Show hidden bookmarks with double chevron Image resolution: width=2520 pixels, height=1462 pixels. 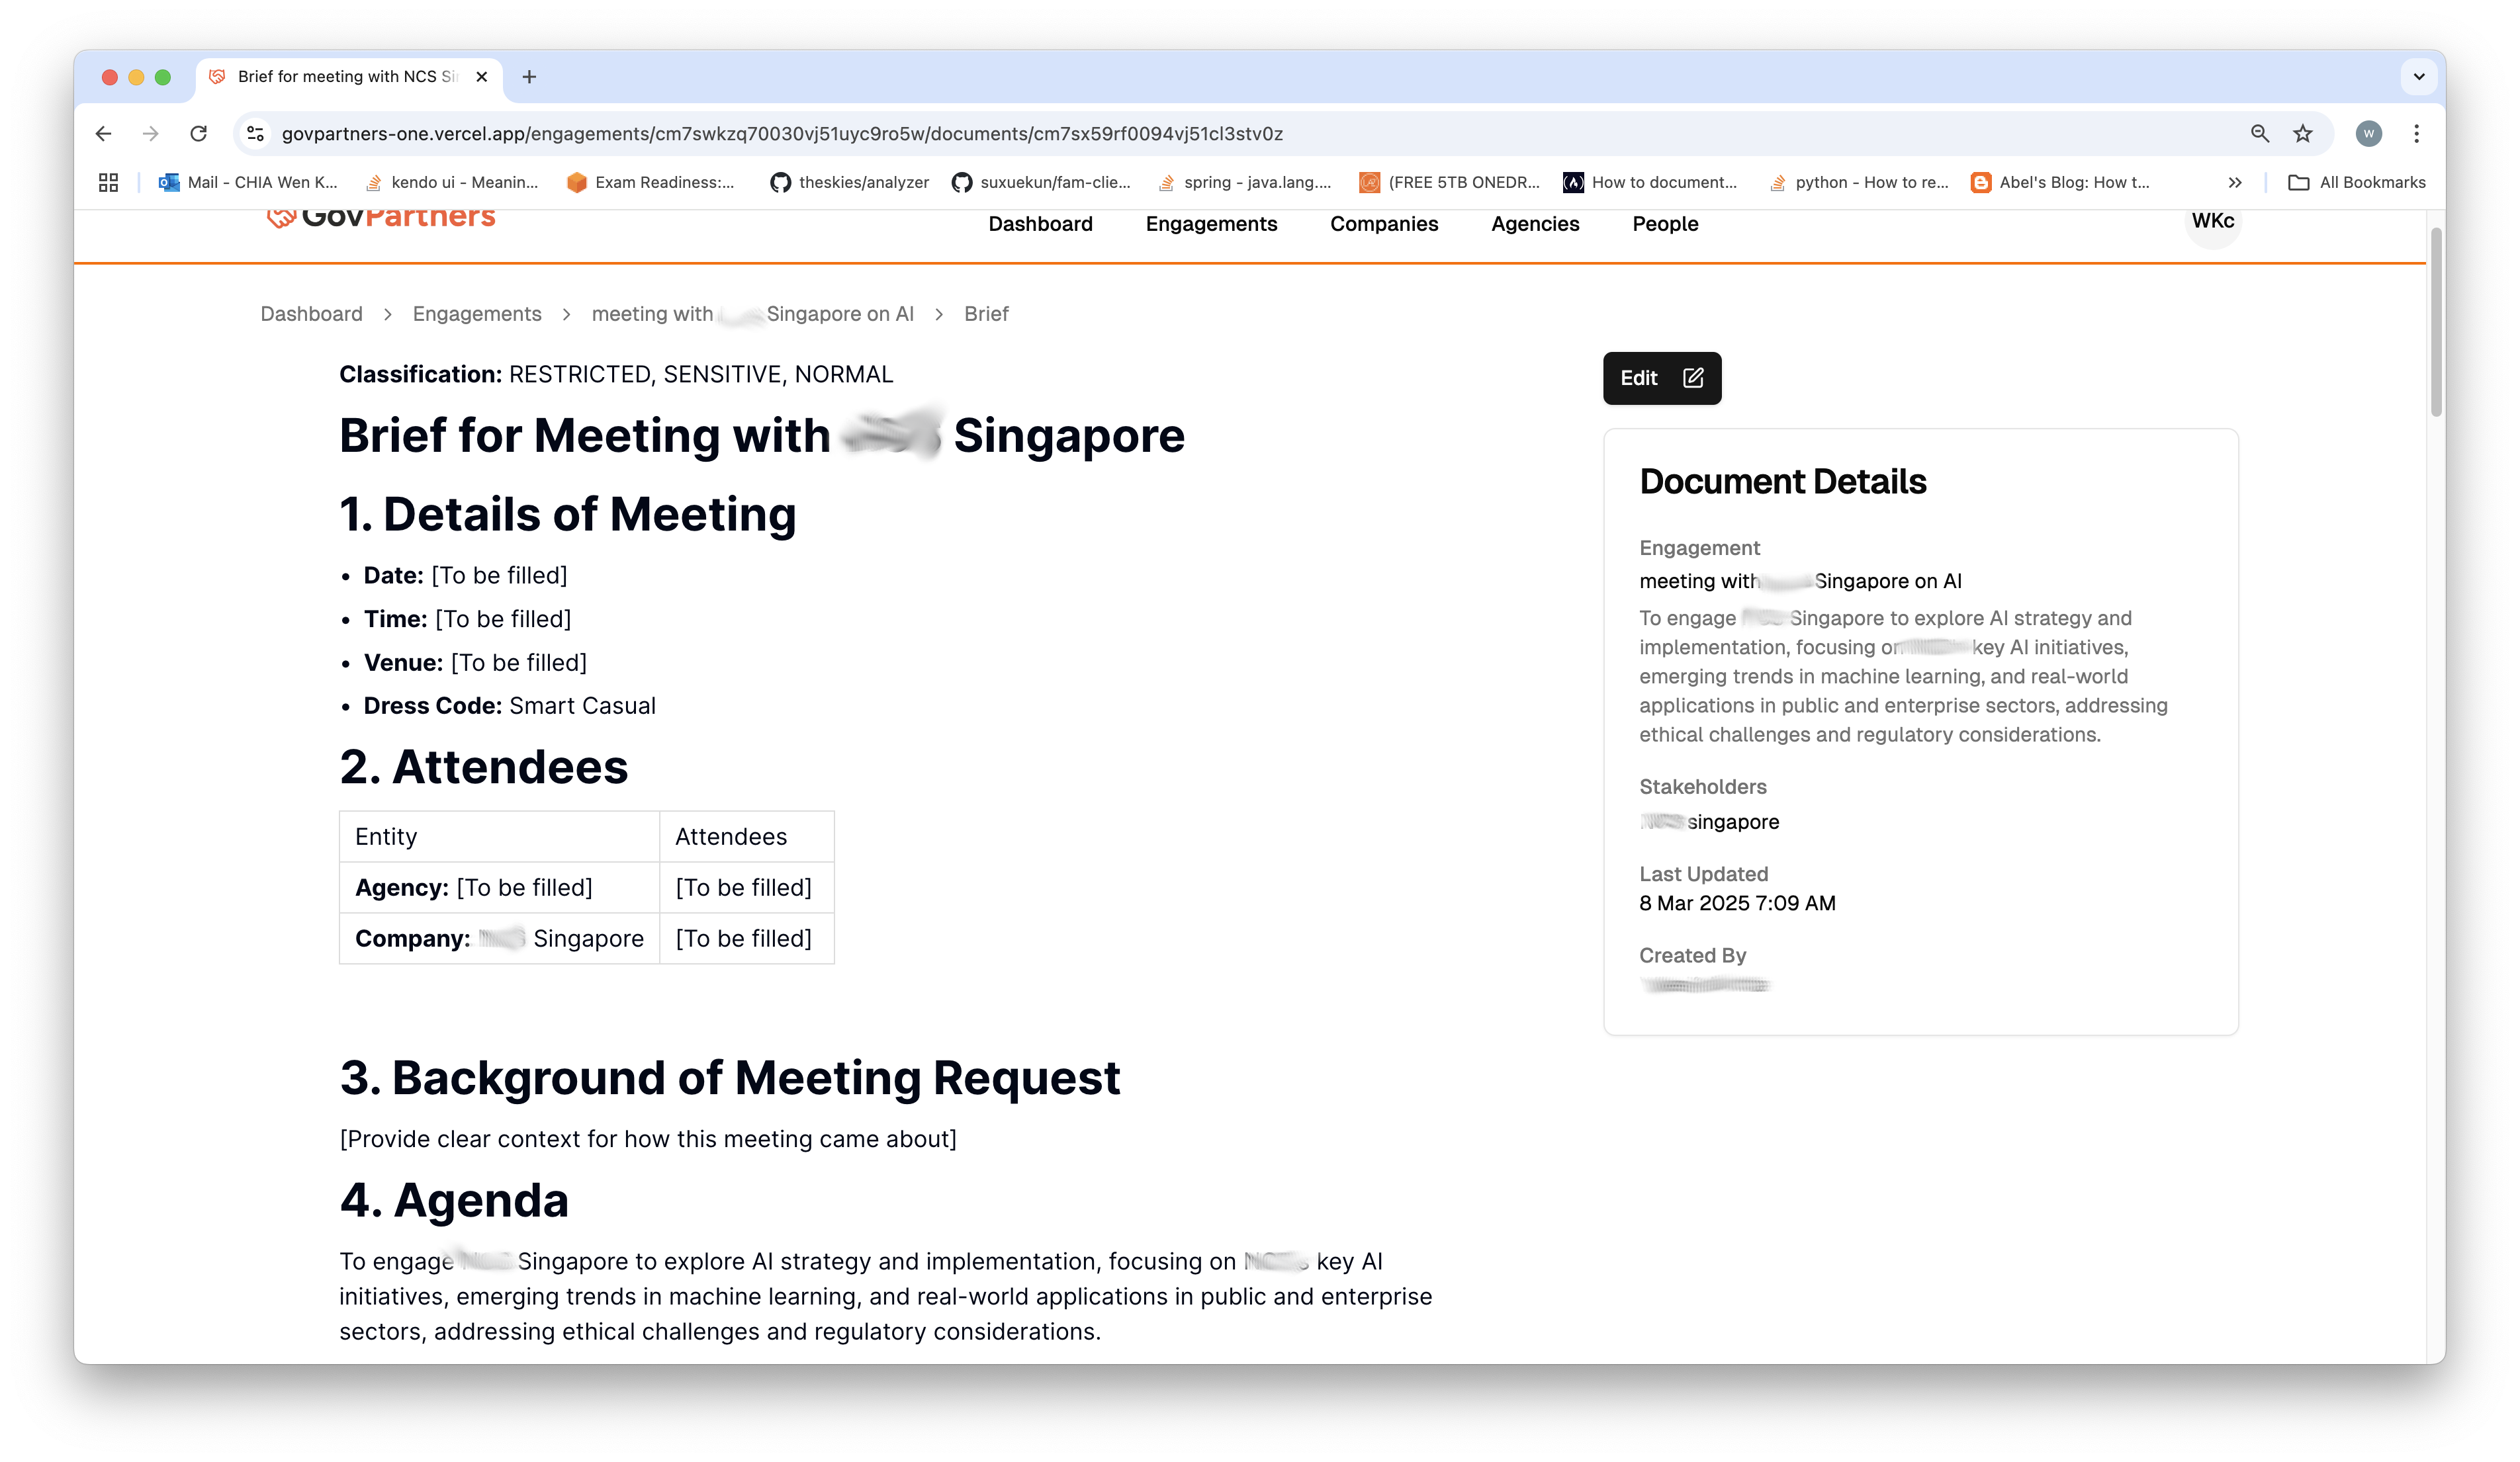pos(2234,182)
